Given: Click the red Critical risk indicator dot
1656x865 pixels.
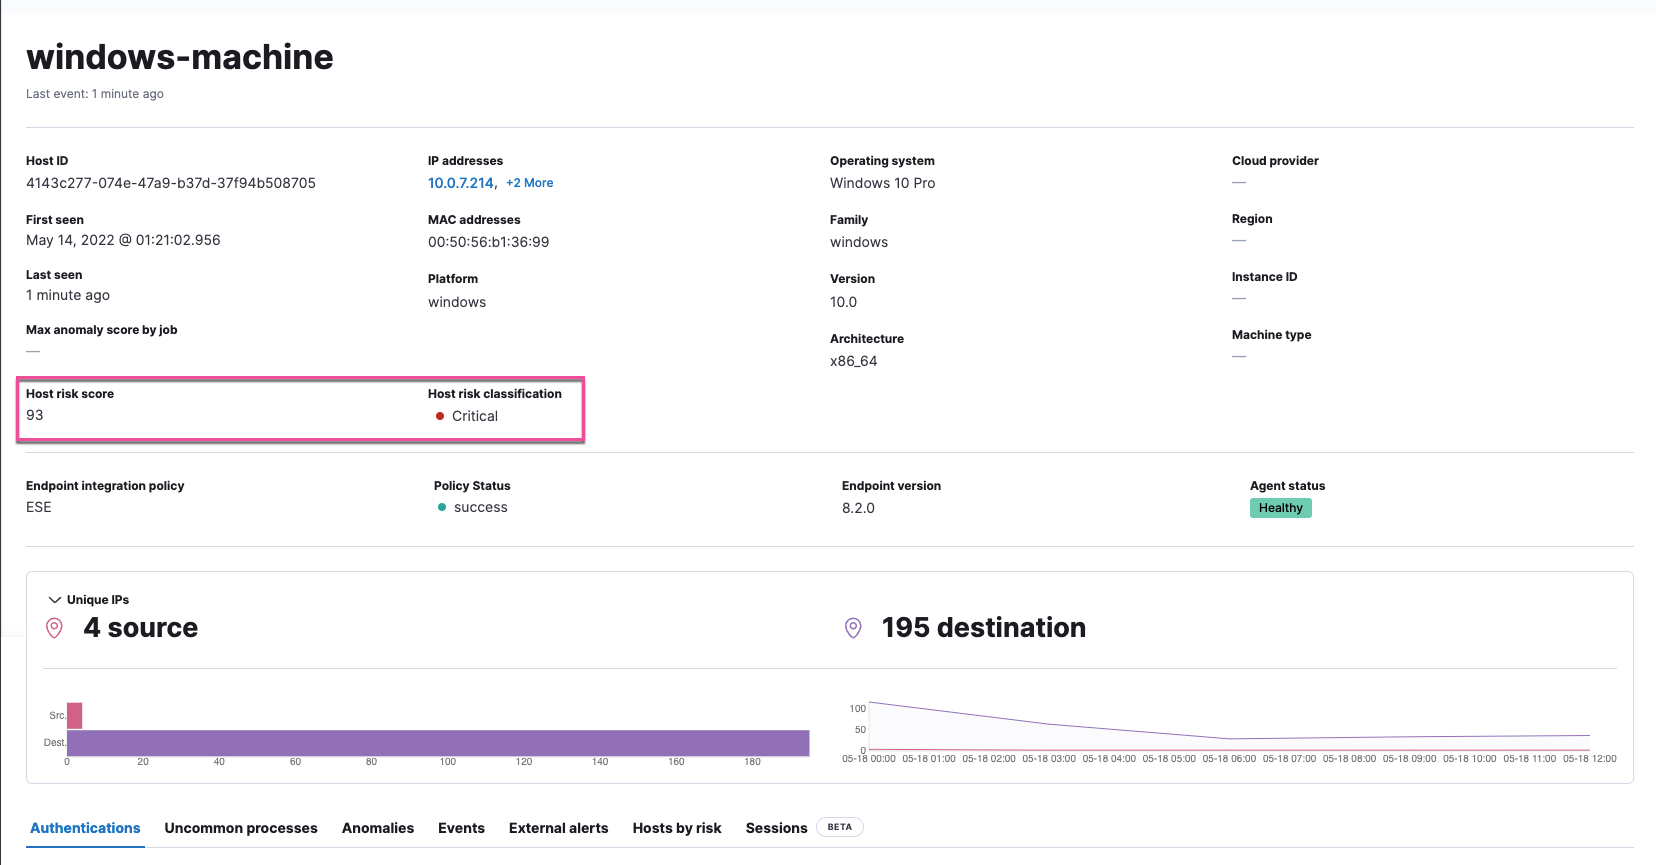Looking at the screenshot, I should pyautogui.click(x=440, y=416).
